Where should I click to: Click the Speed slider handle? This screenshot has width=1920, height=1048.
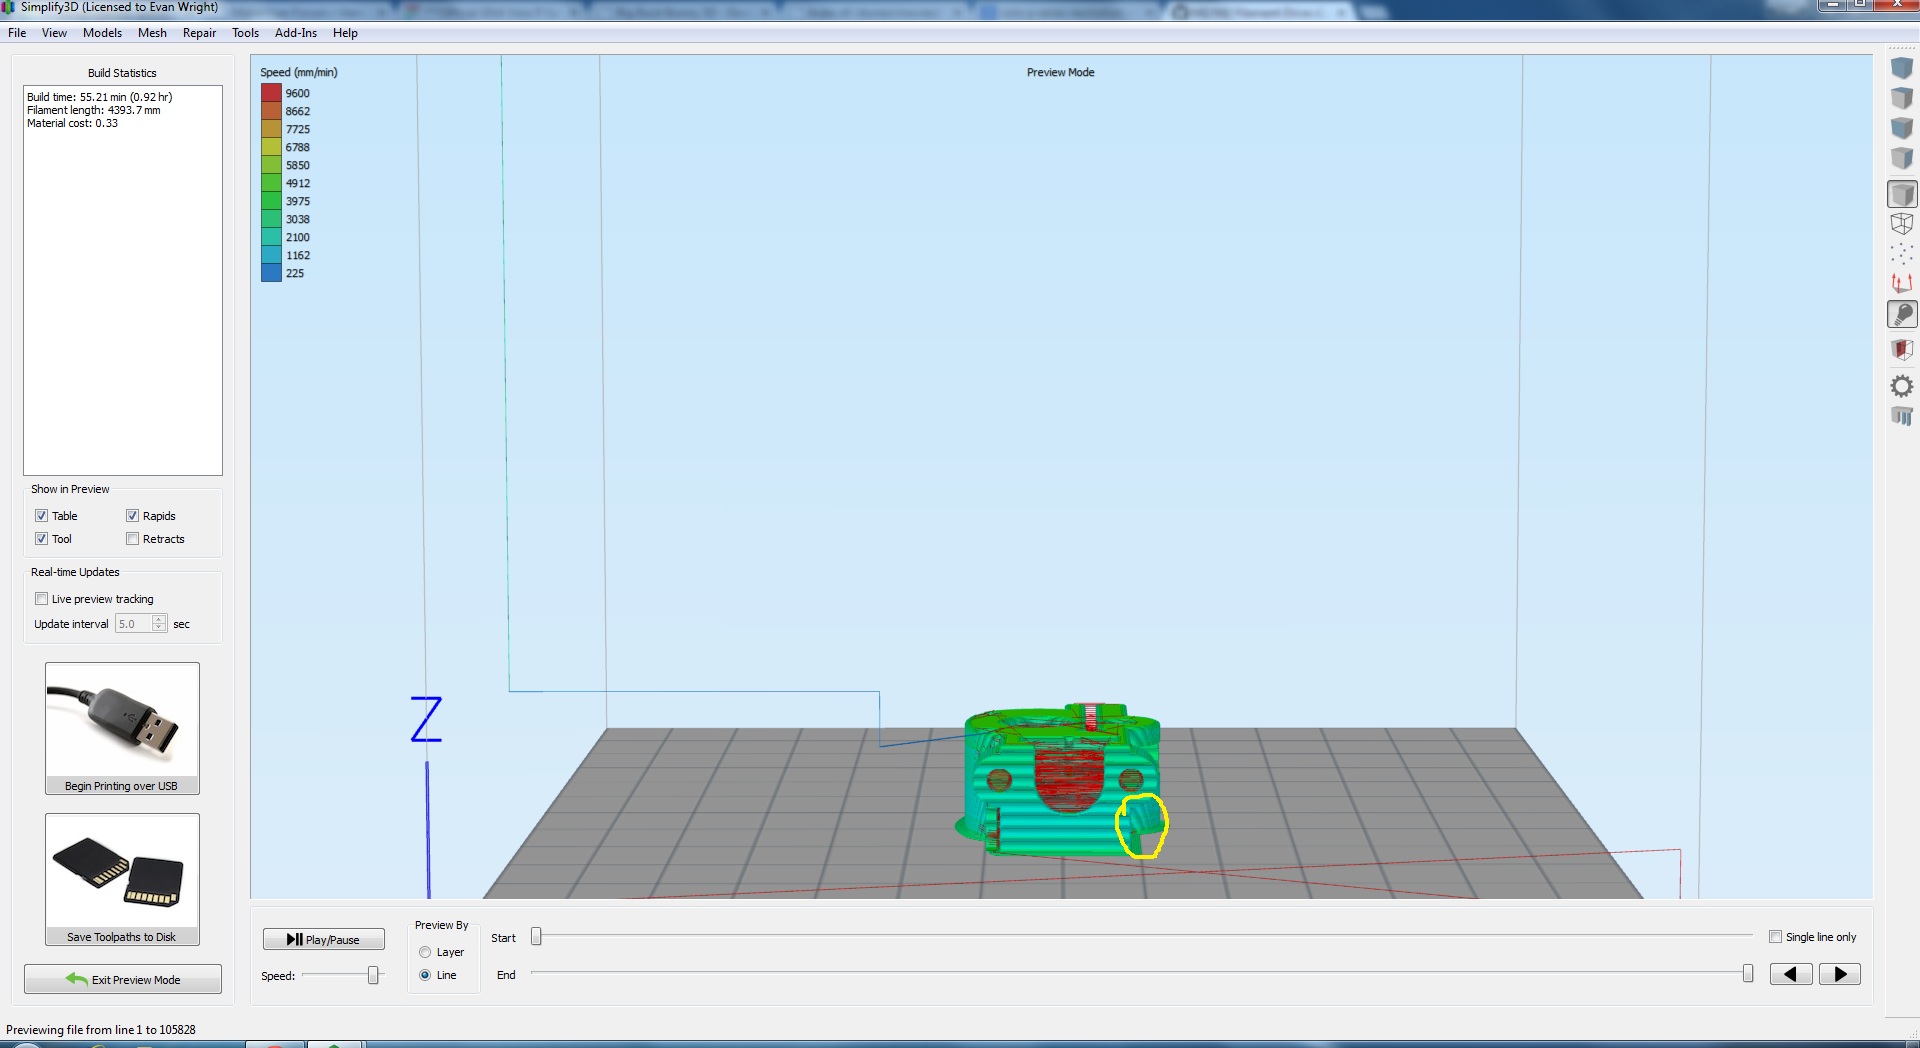coord(373,975)
